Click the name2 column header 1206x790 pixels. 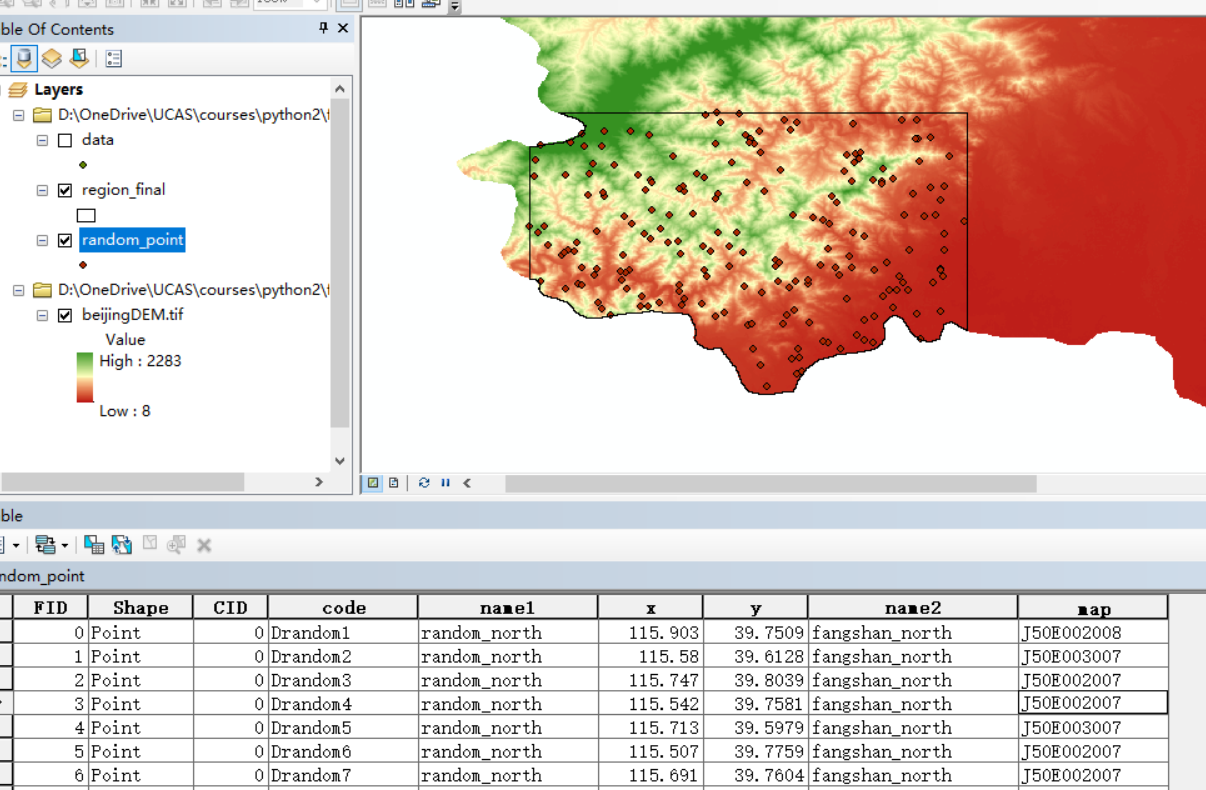click(x=913, y=607)
